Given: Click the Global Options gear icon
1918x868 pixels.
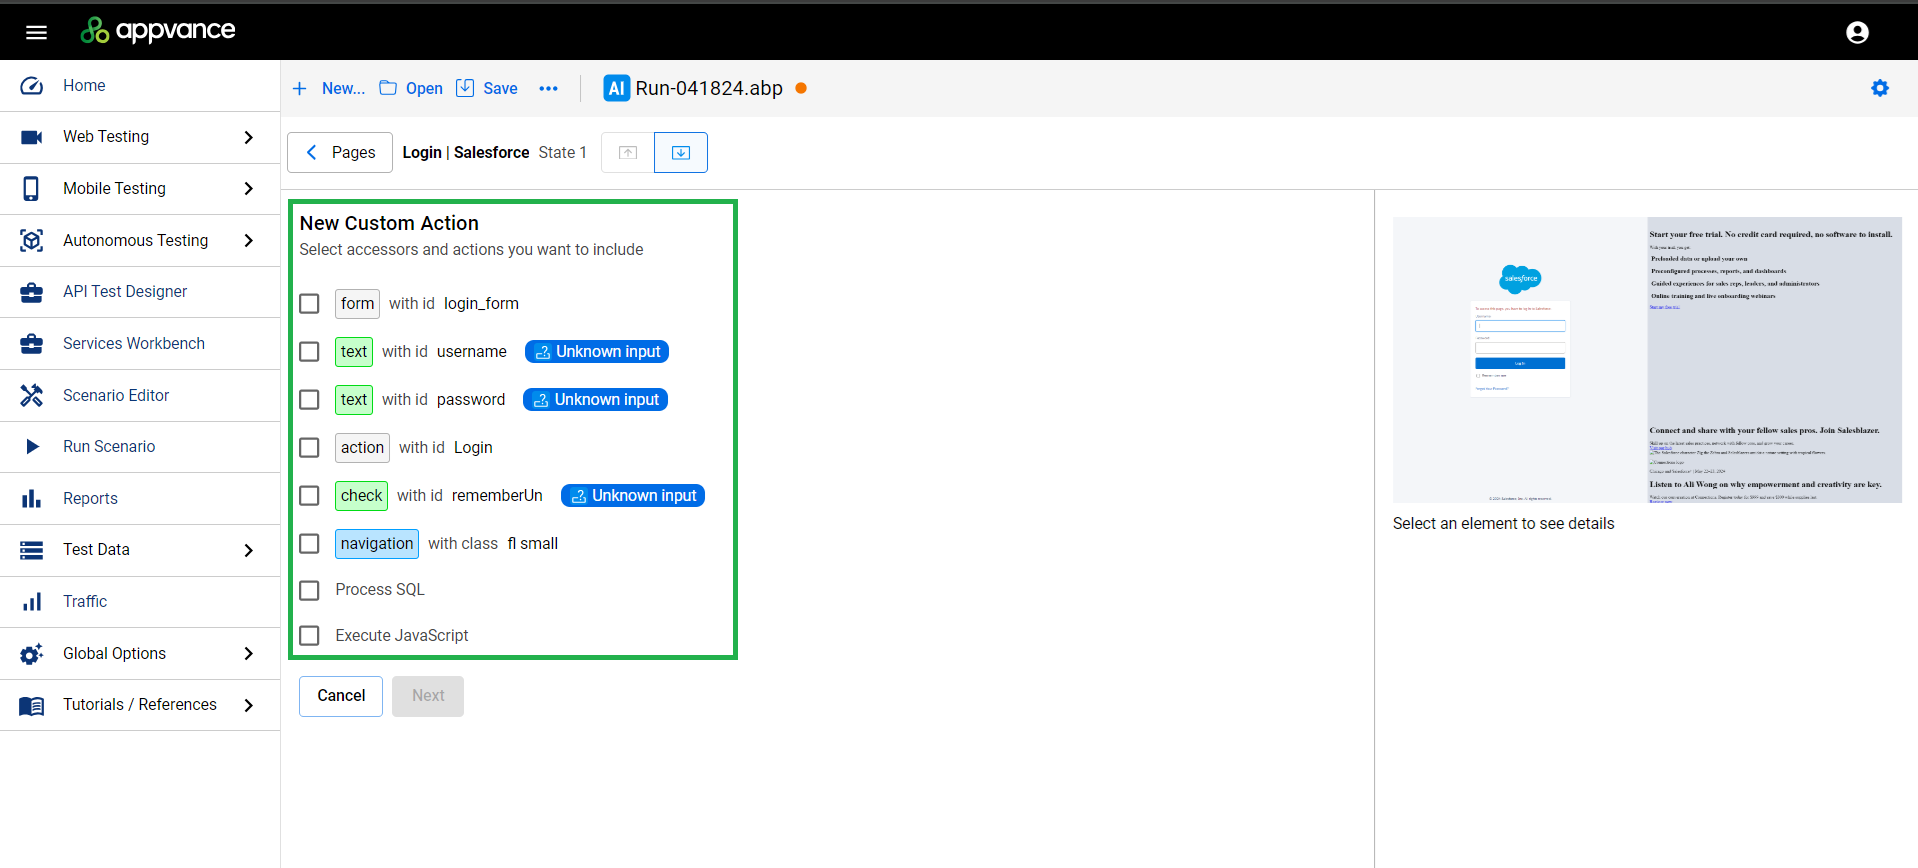Looking at the screenshot, I should (x=32, y=654).
